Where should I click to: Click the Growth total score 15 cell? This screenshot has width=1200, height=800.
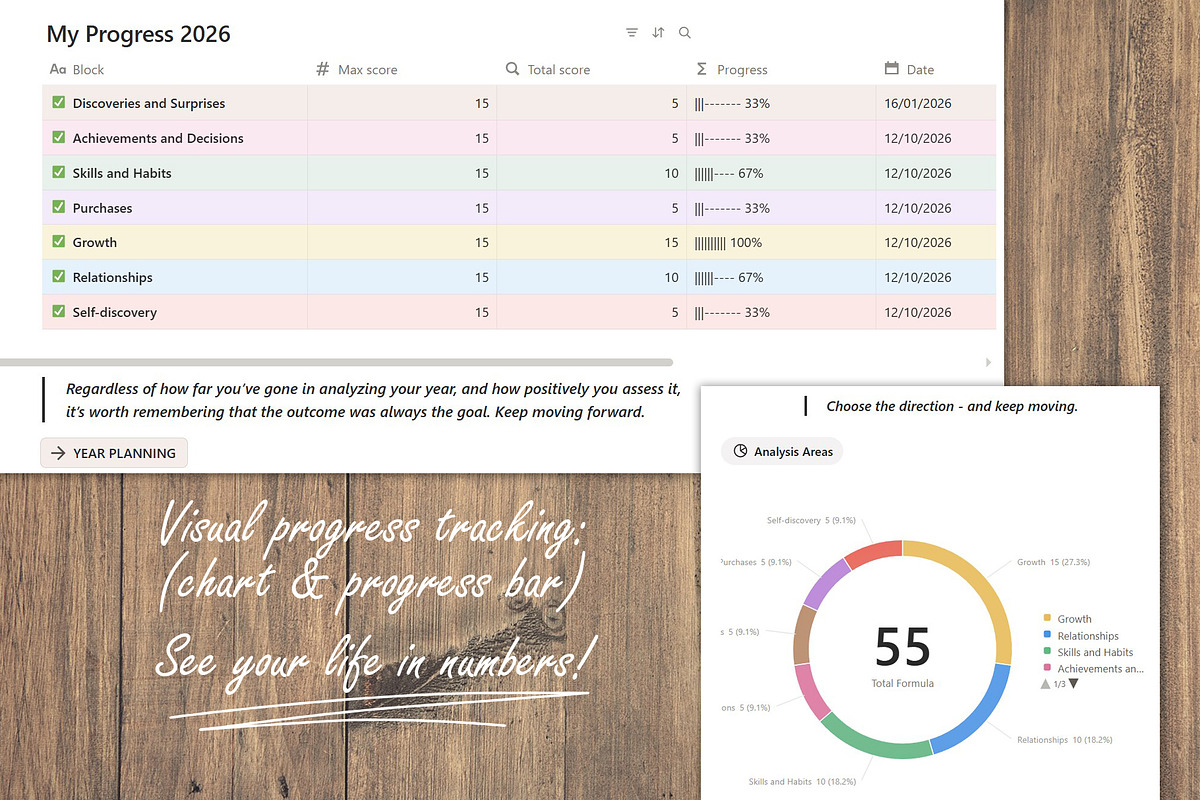pyautogui.click(x=591, y=242)
